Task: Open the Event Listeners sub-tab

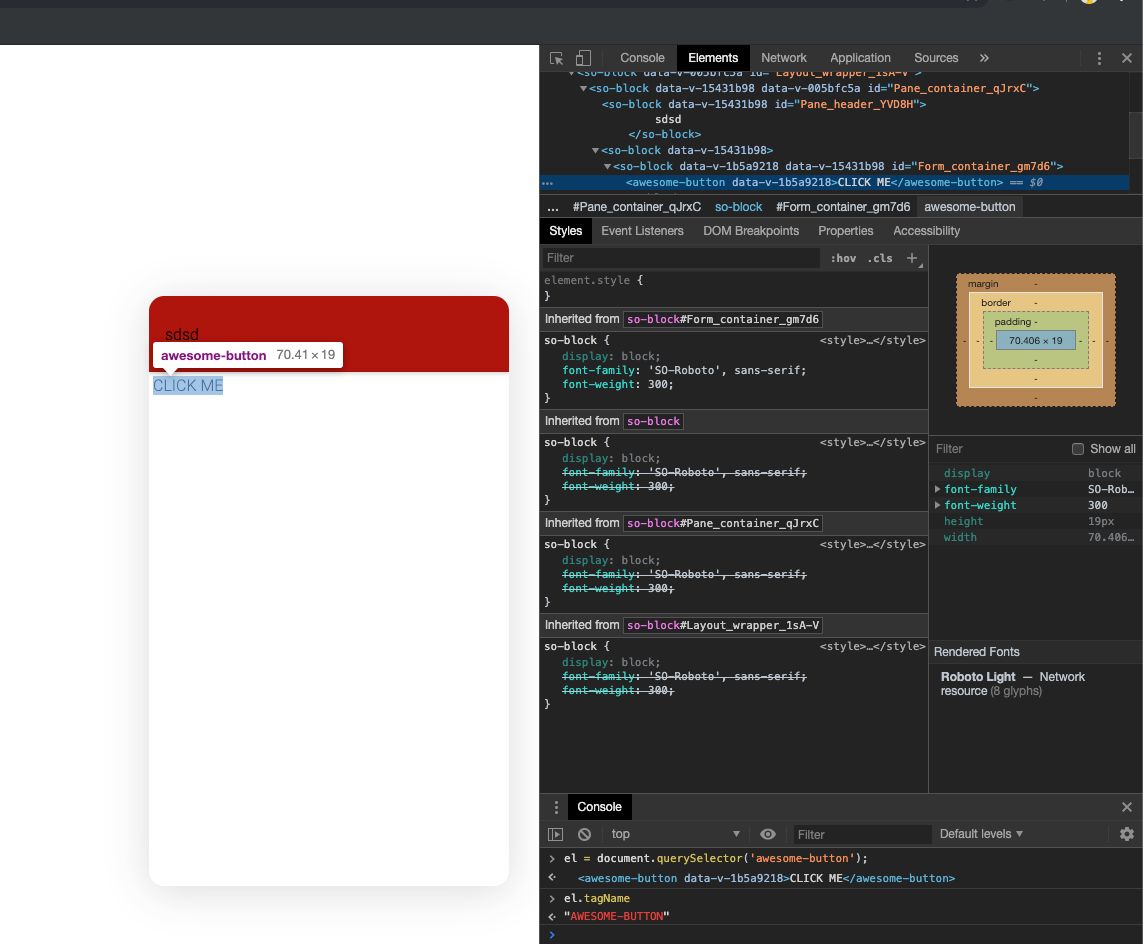Action: (642, 231)
